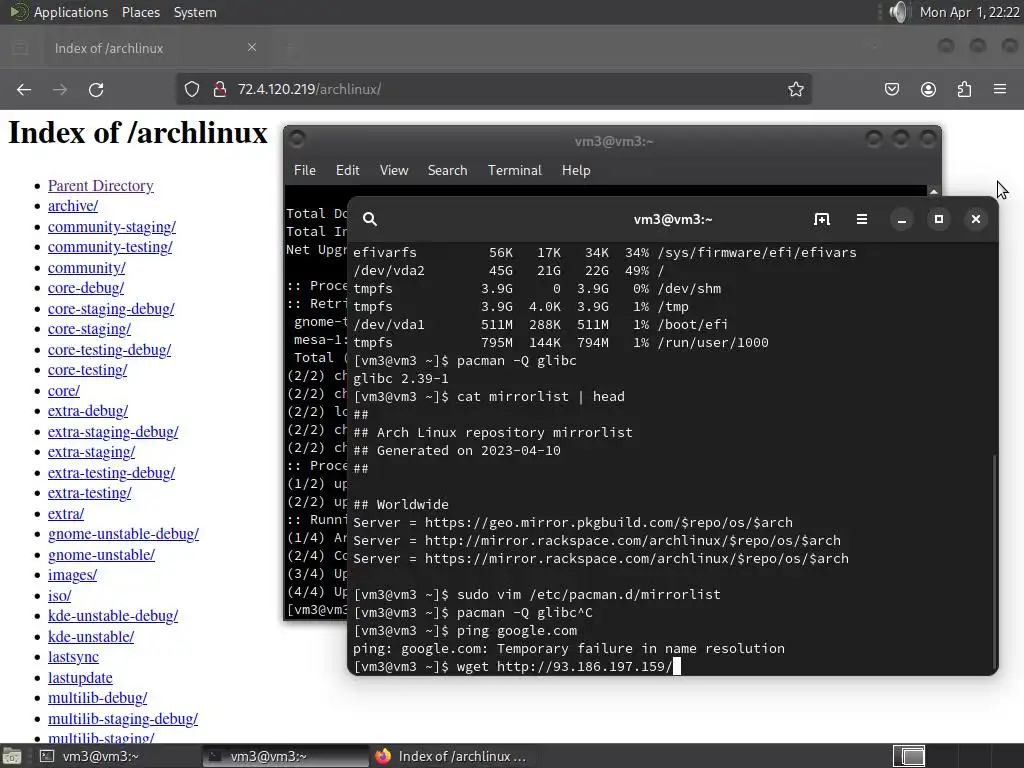Click show desktop icon in bottom-left panel
The image size is (1024, 768).
click(x=11, y=756)
